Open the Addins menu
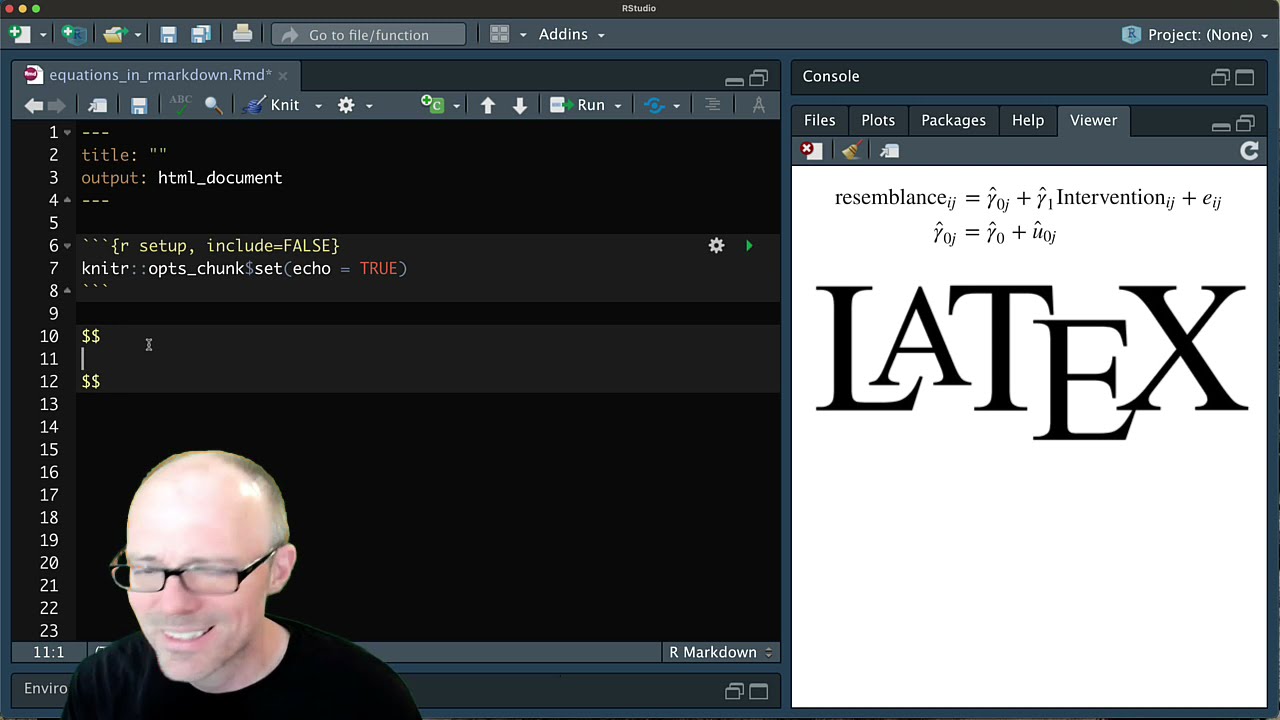The width and height of the screenshot is (1280, 720). [572, 34]
